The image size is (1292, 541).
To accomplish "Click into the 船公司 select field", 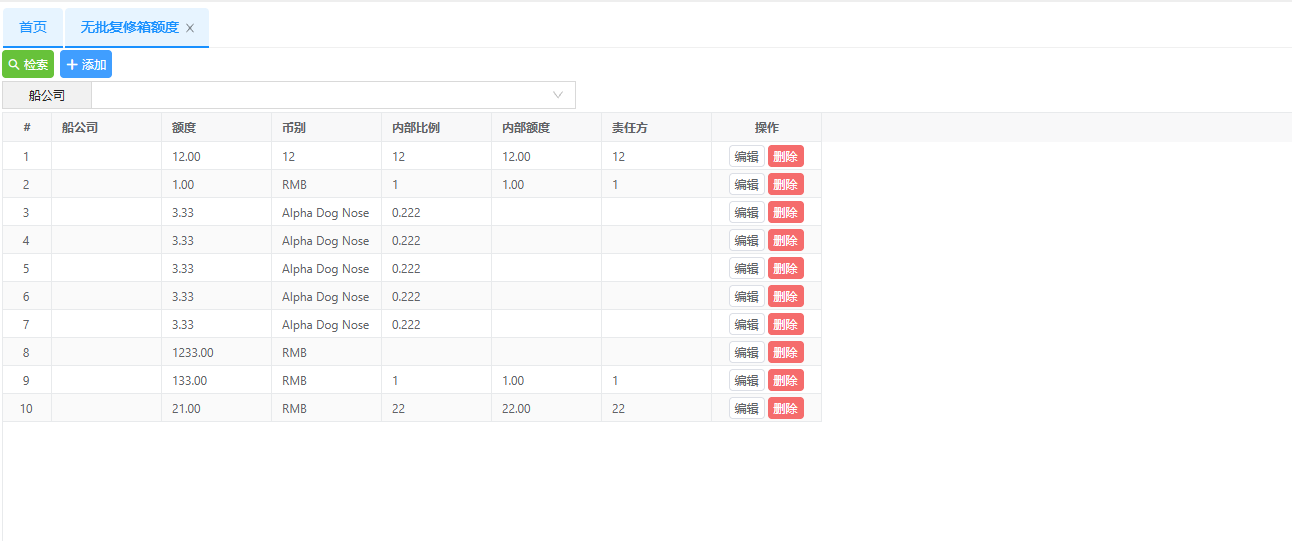I will coord(320,95).
